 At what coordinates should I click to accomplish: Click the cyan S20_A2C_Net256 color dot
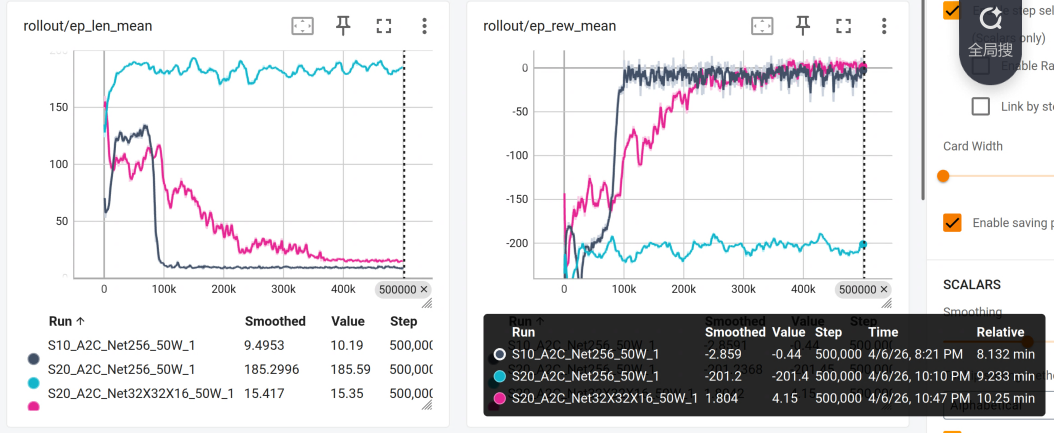click(32, 383)
